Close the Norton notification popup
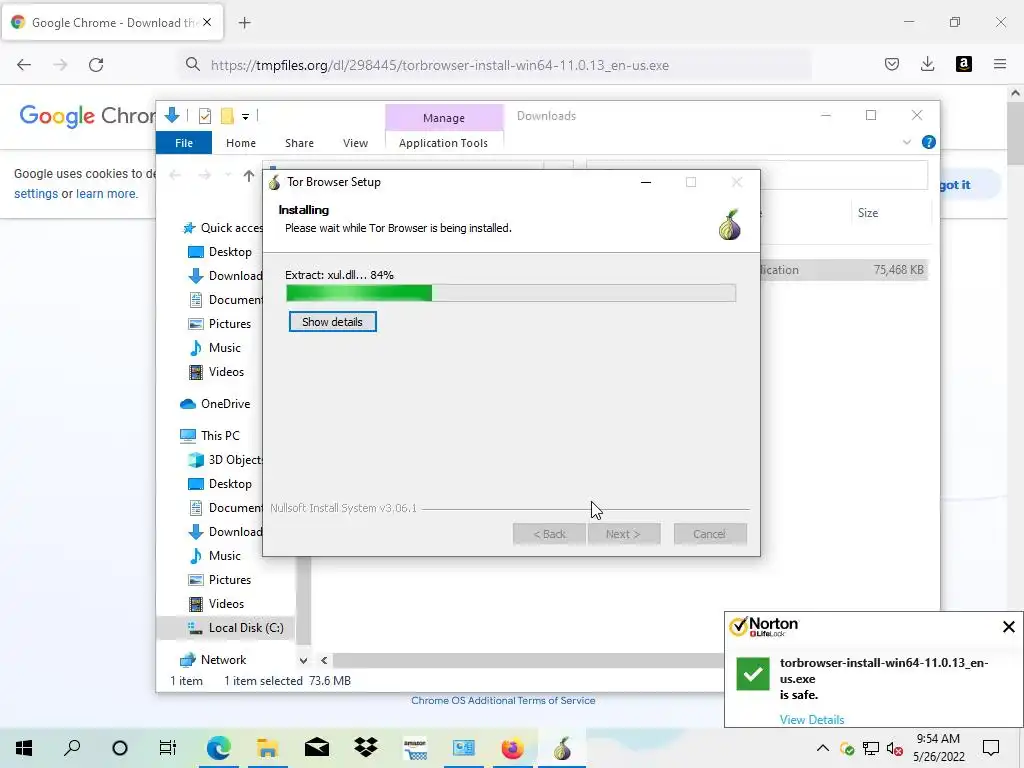 [x=1008, y=627]
